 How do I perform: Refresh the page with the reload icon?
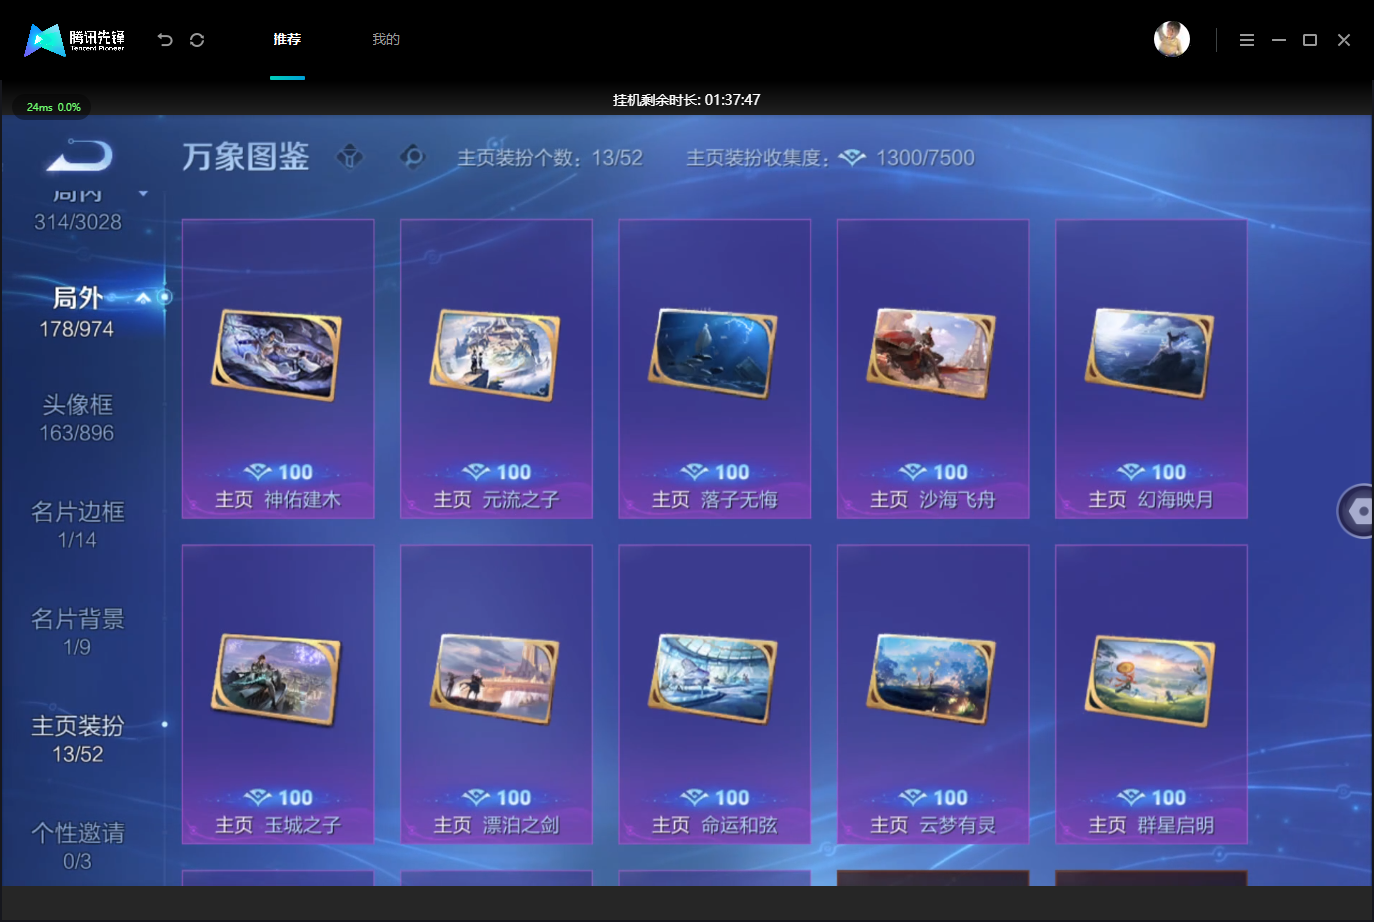pos(197,40)
